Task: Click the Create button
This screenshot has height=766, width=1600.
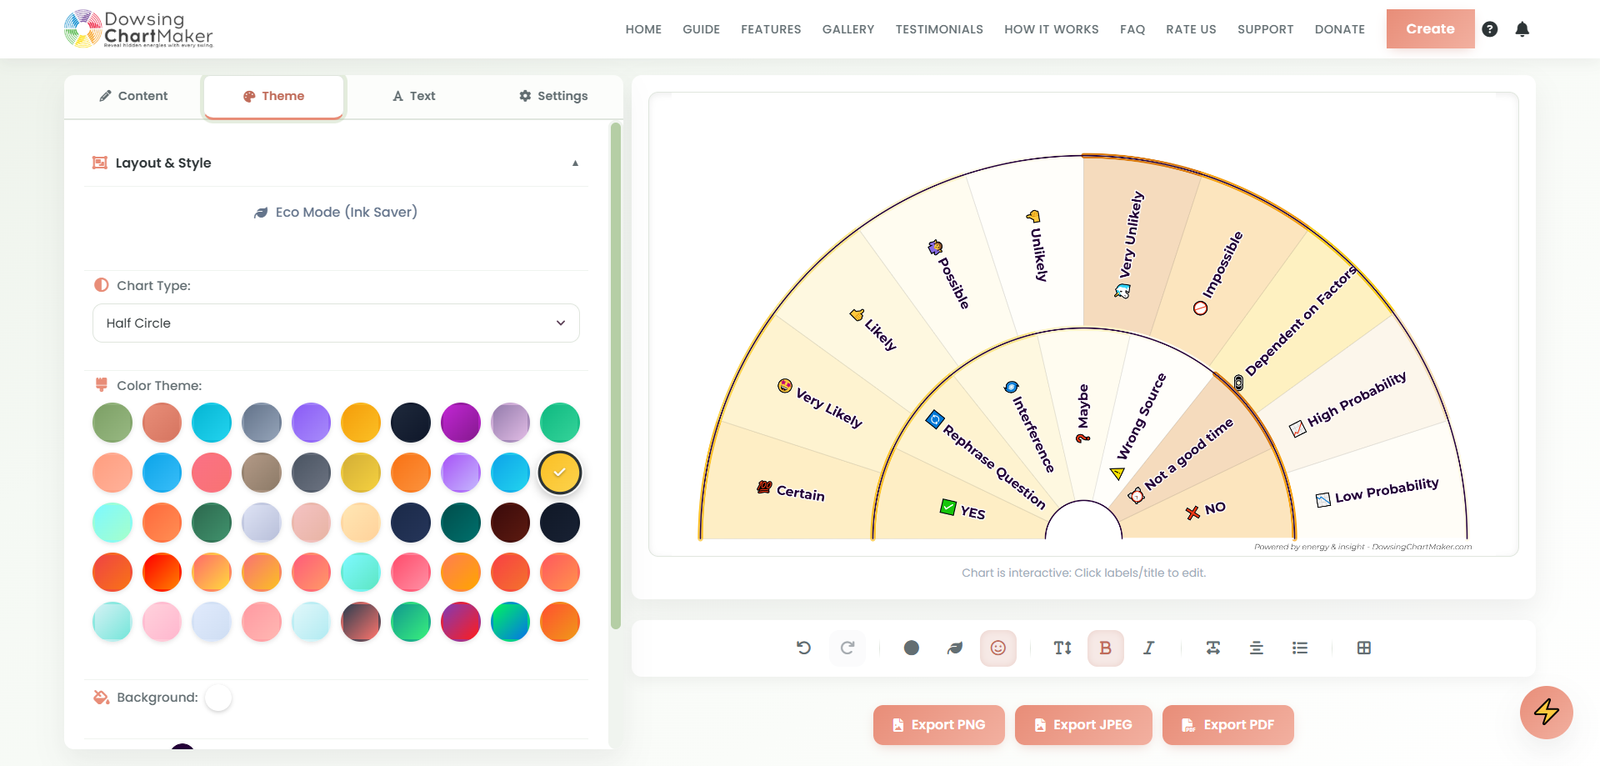Action: pos(1430,29)
